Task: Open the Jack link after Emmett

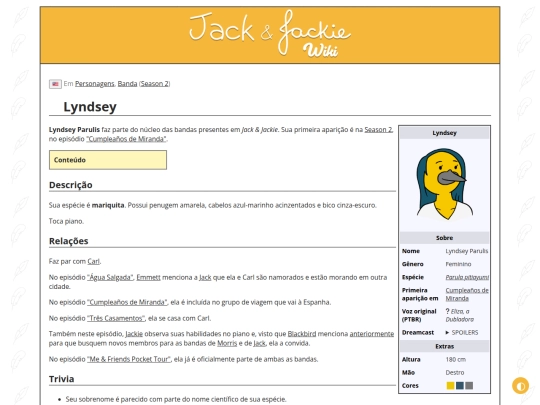Action: coord(205,277)
